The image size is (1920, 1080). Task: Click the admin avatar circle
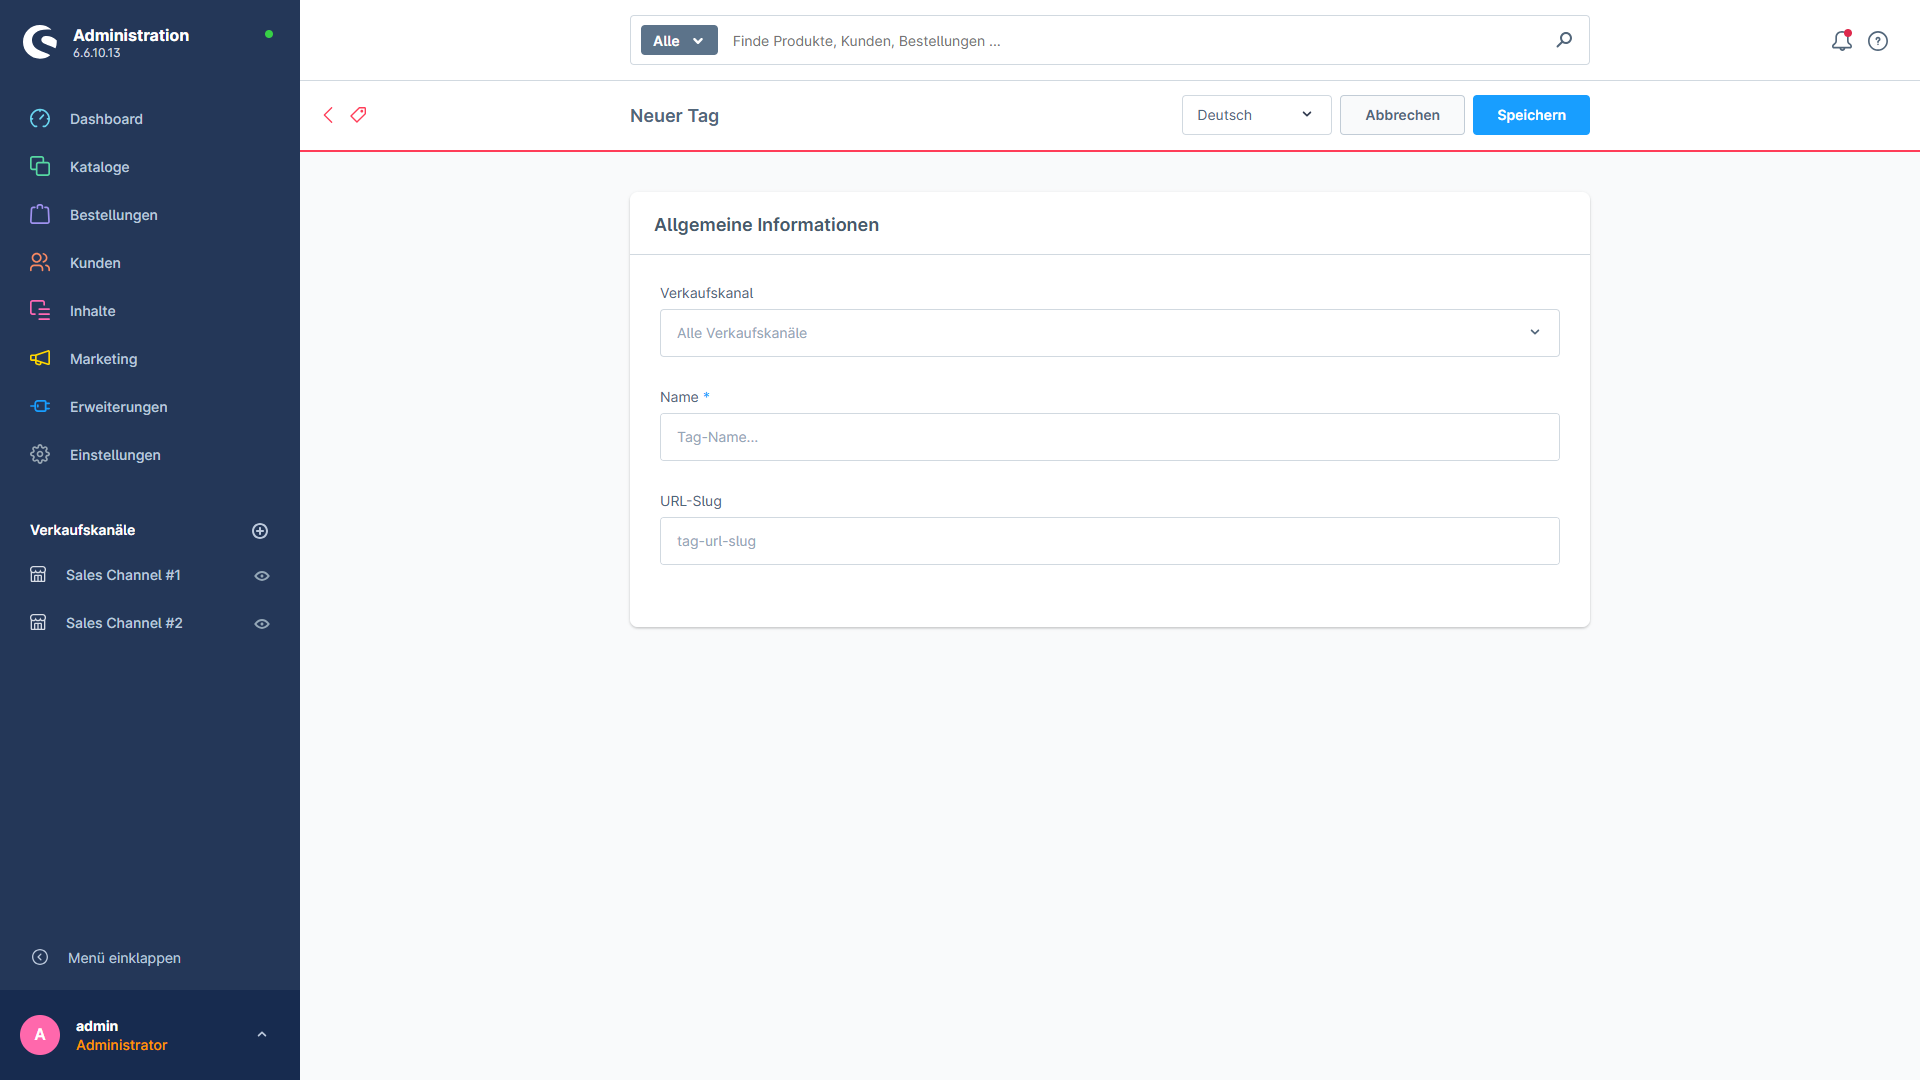(x=40, y=1035)
